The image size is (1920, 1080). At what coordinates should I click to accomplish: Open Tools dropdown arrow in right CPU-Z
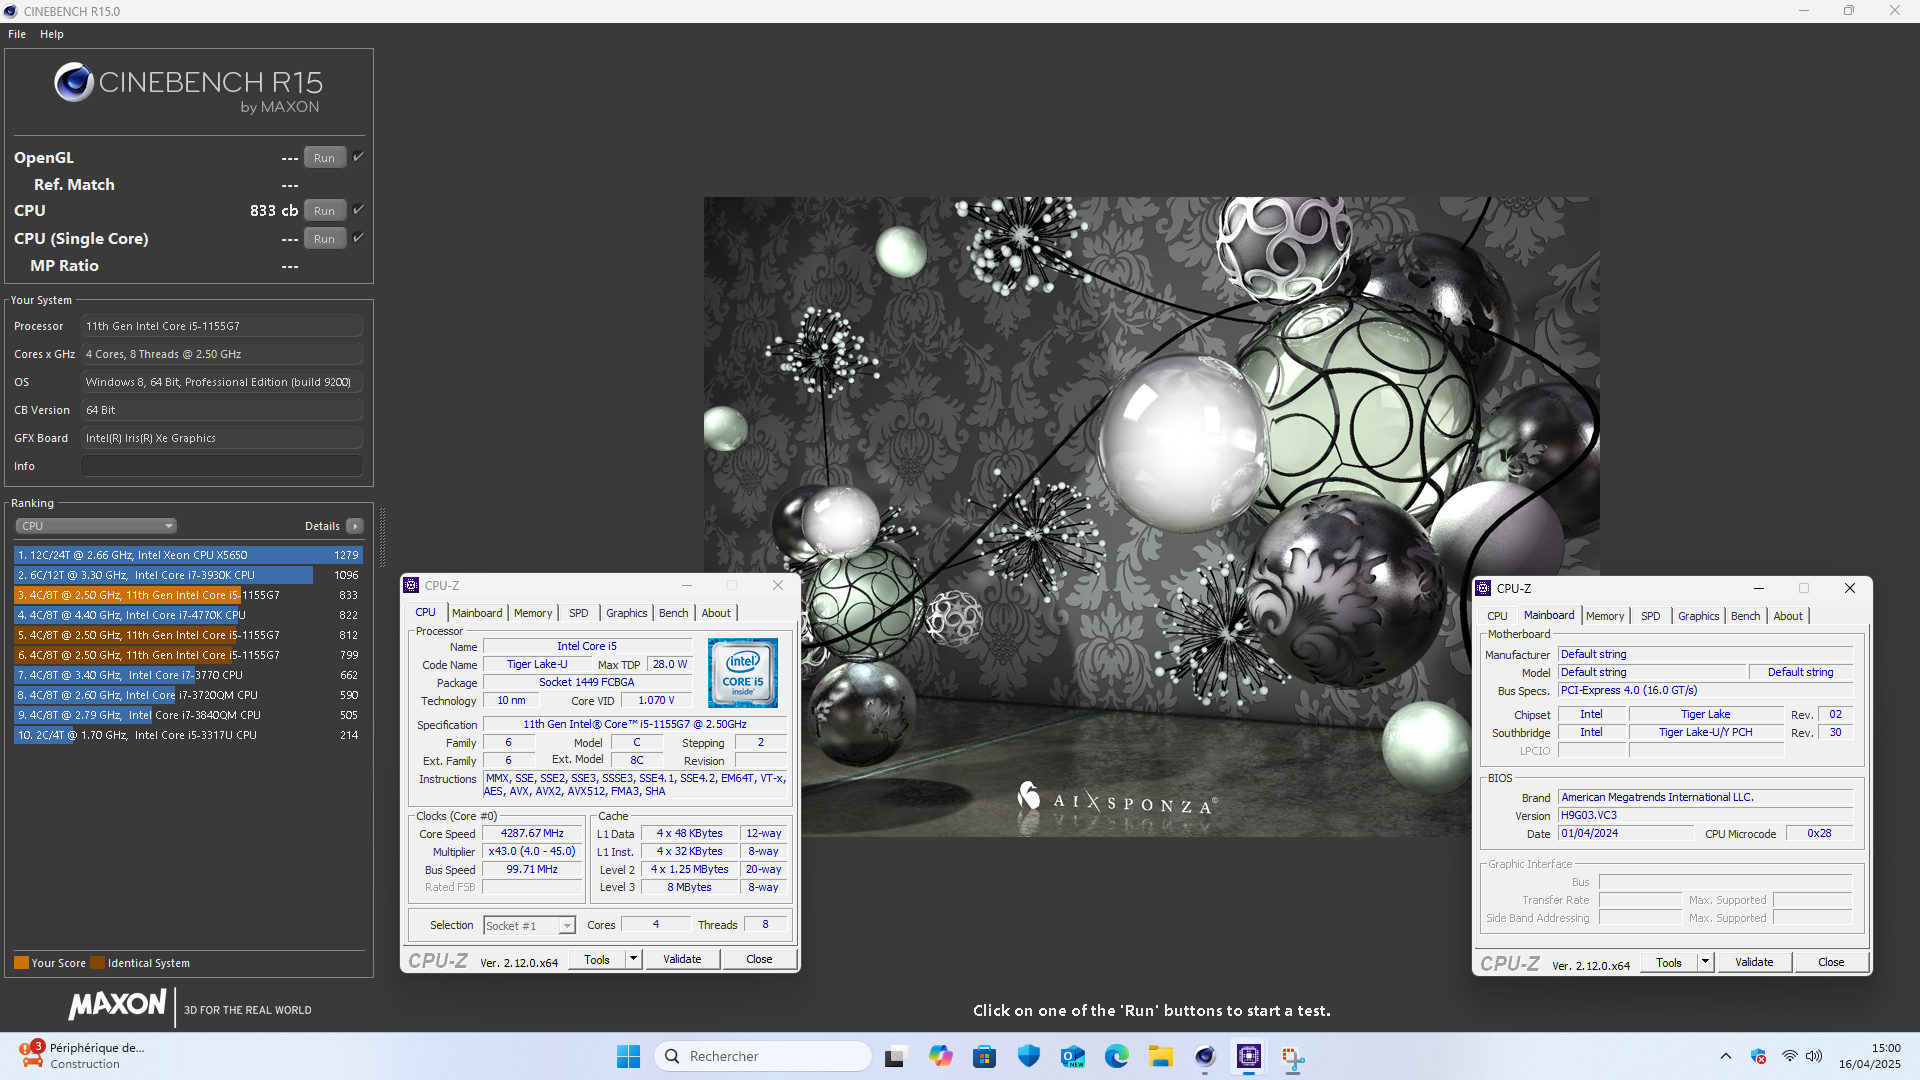pos(1705,963)
